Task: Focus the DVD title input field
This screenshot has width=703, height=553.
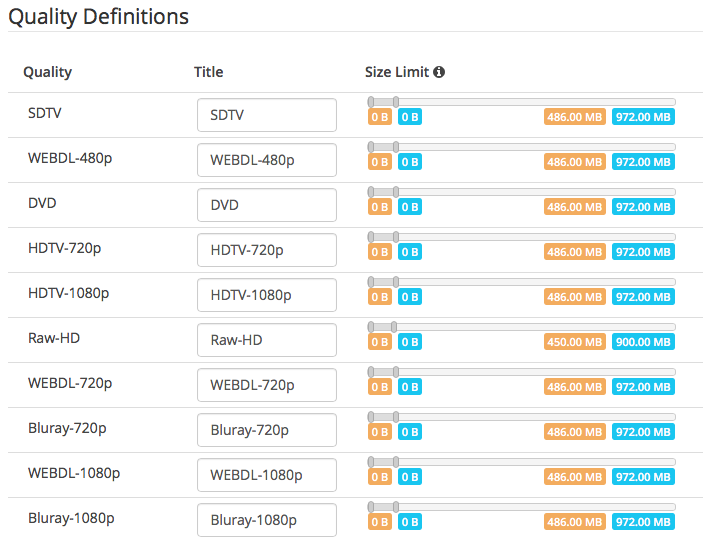Action: 266,205
